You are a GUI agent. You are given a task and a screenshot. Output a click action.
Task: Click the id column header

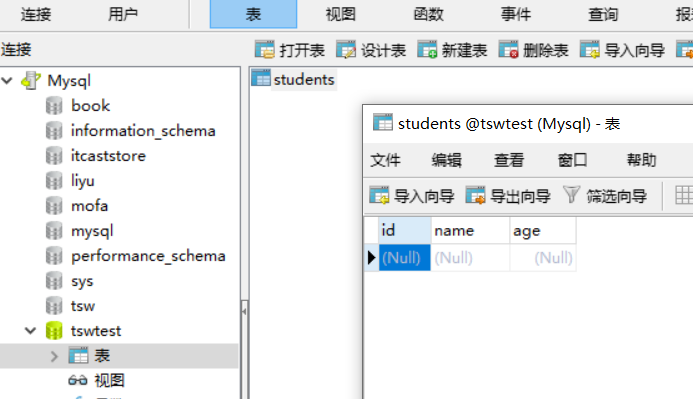pyautogui.click(x=404, y=230)
